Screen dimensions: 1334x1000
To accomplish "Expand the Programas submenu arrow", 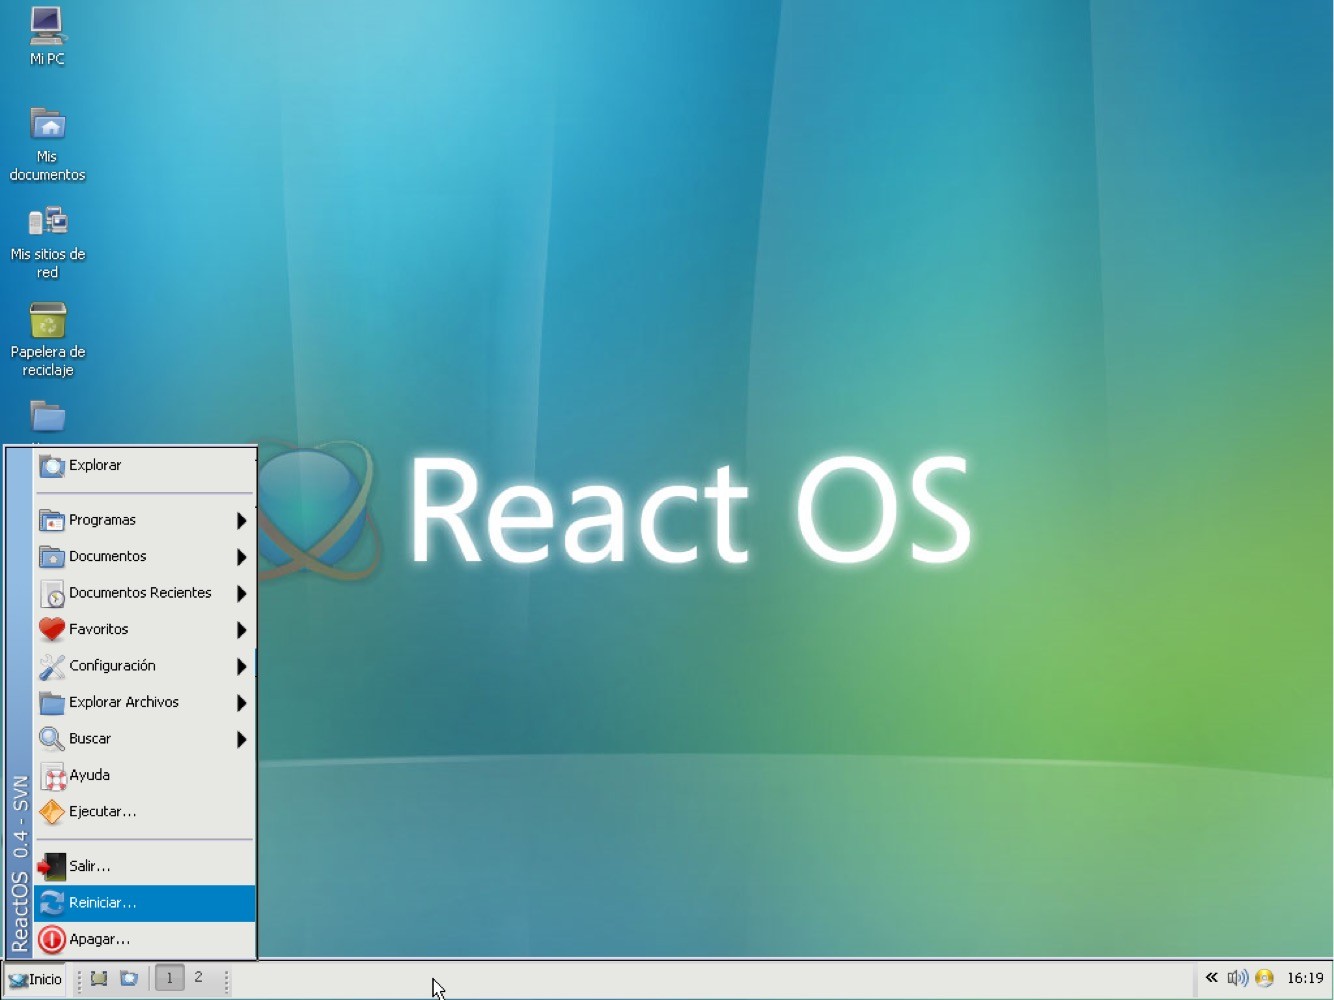I will (x=241, y=521).
